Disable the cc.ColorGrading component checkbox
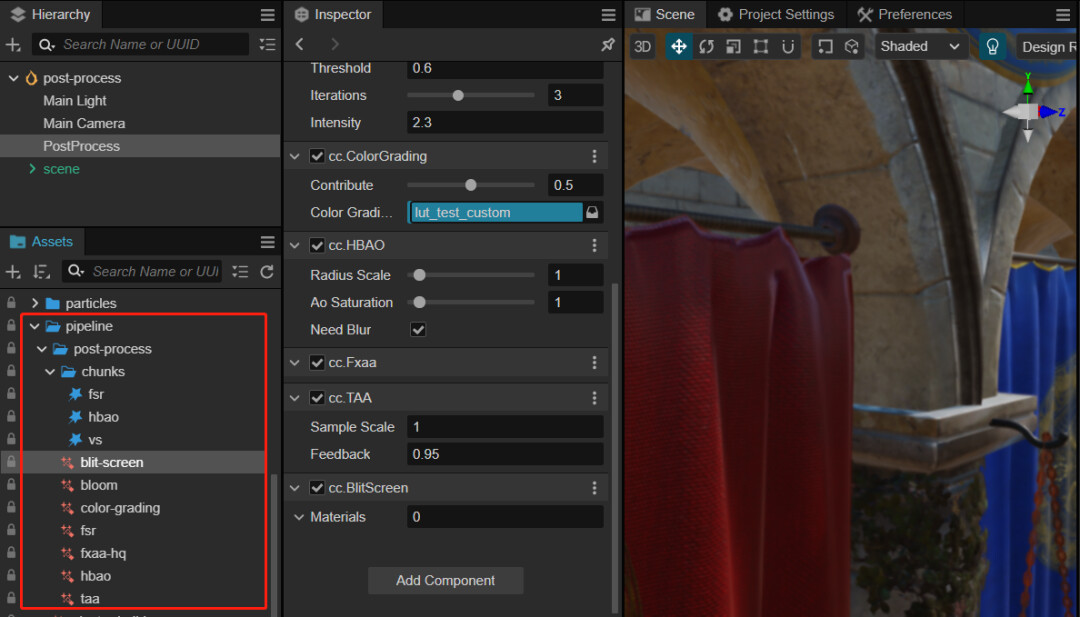Image resolution: width=1080 pixels, height=617 pixels. (317, 156)
